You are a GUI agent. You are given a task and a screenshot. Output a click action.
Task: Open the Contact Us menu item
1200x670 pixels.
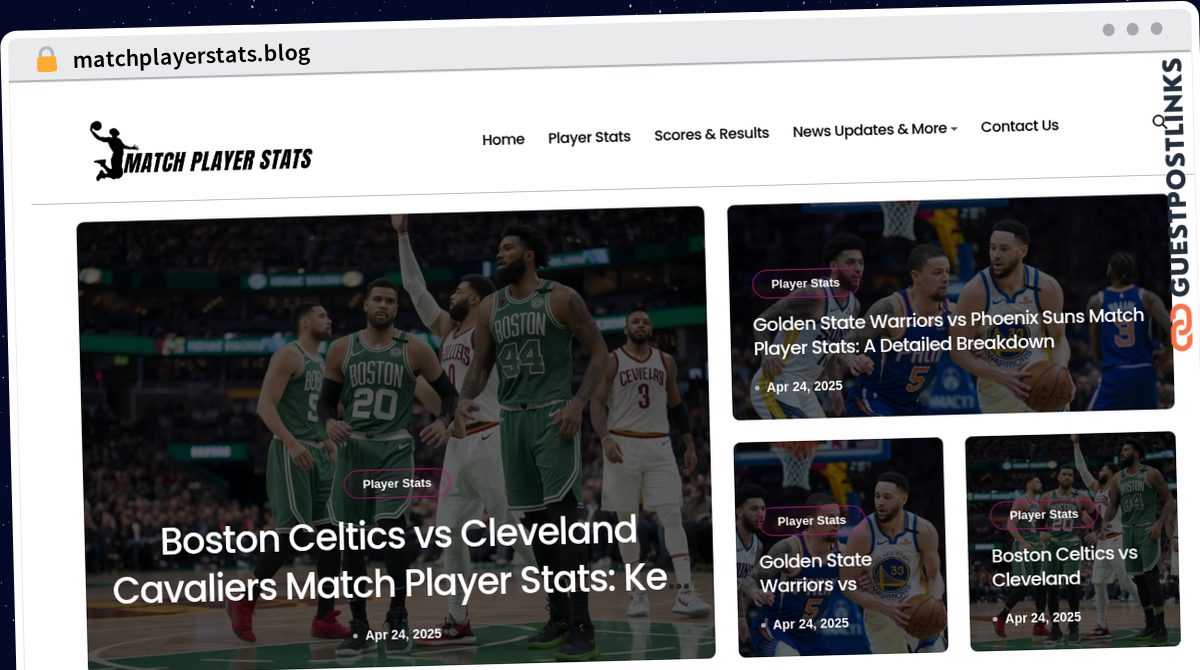pos(1019,126)
